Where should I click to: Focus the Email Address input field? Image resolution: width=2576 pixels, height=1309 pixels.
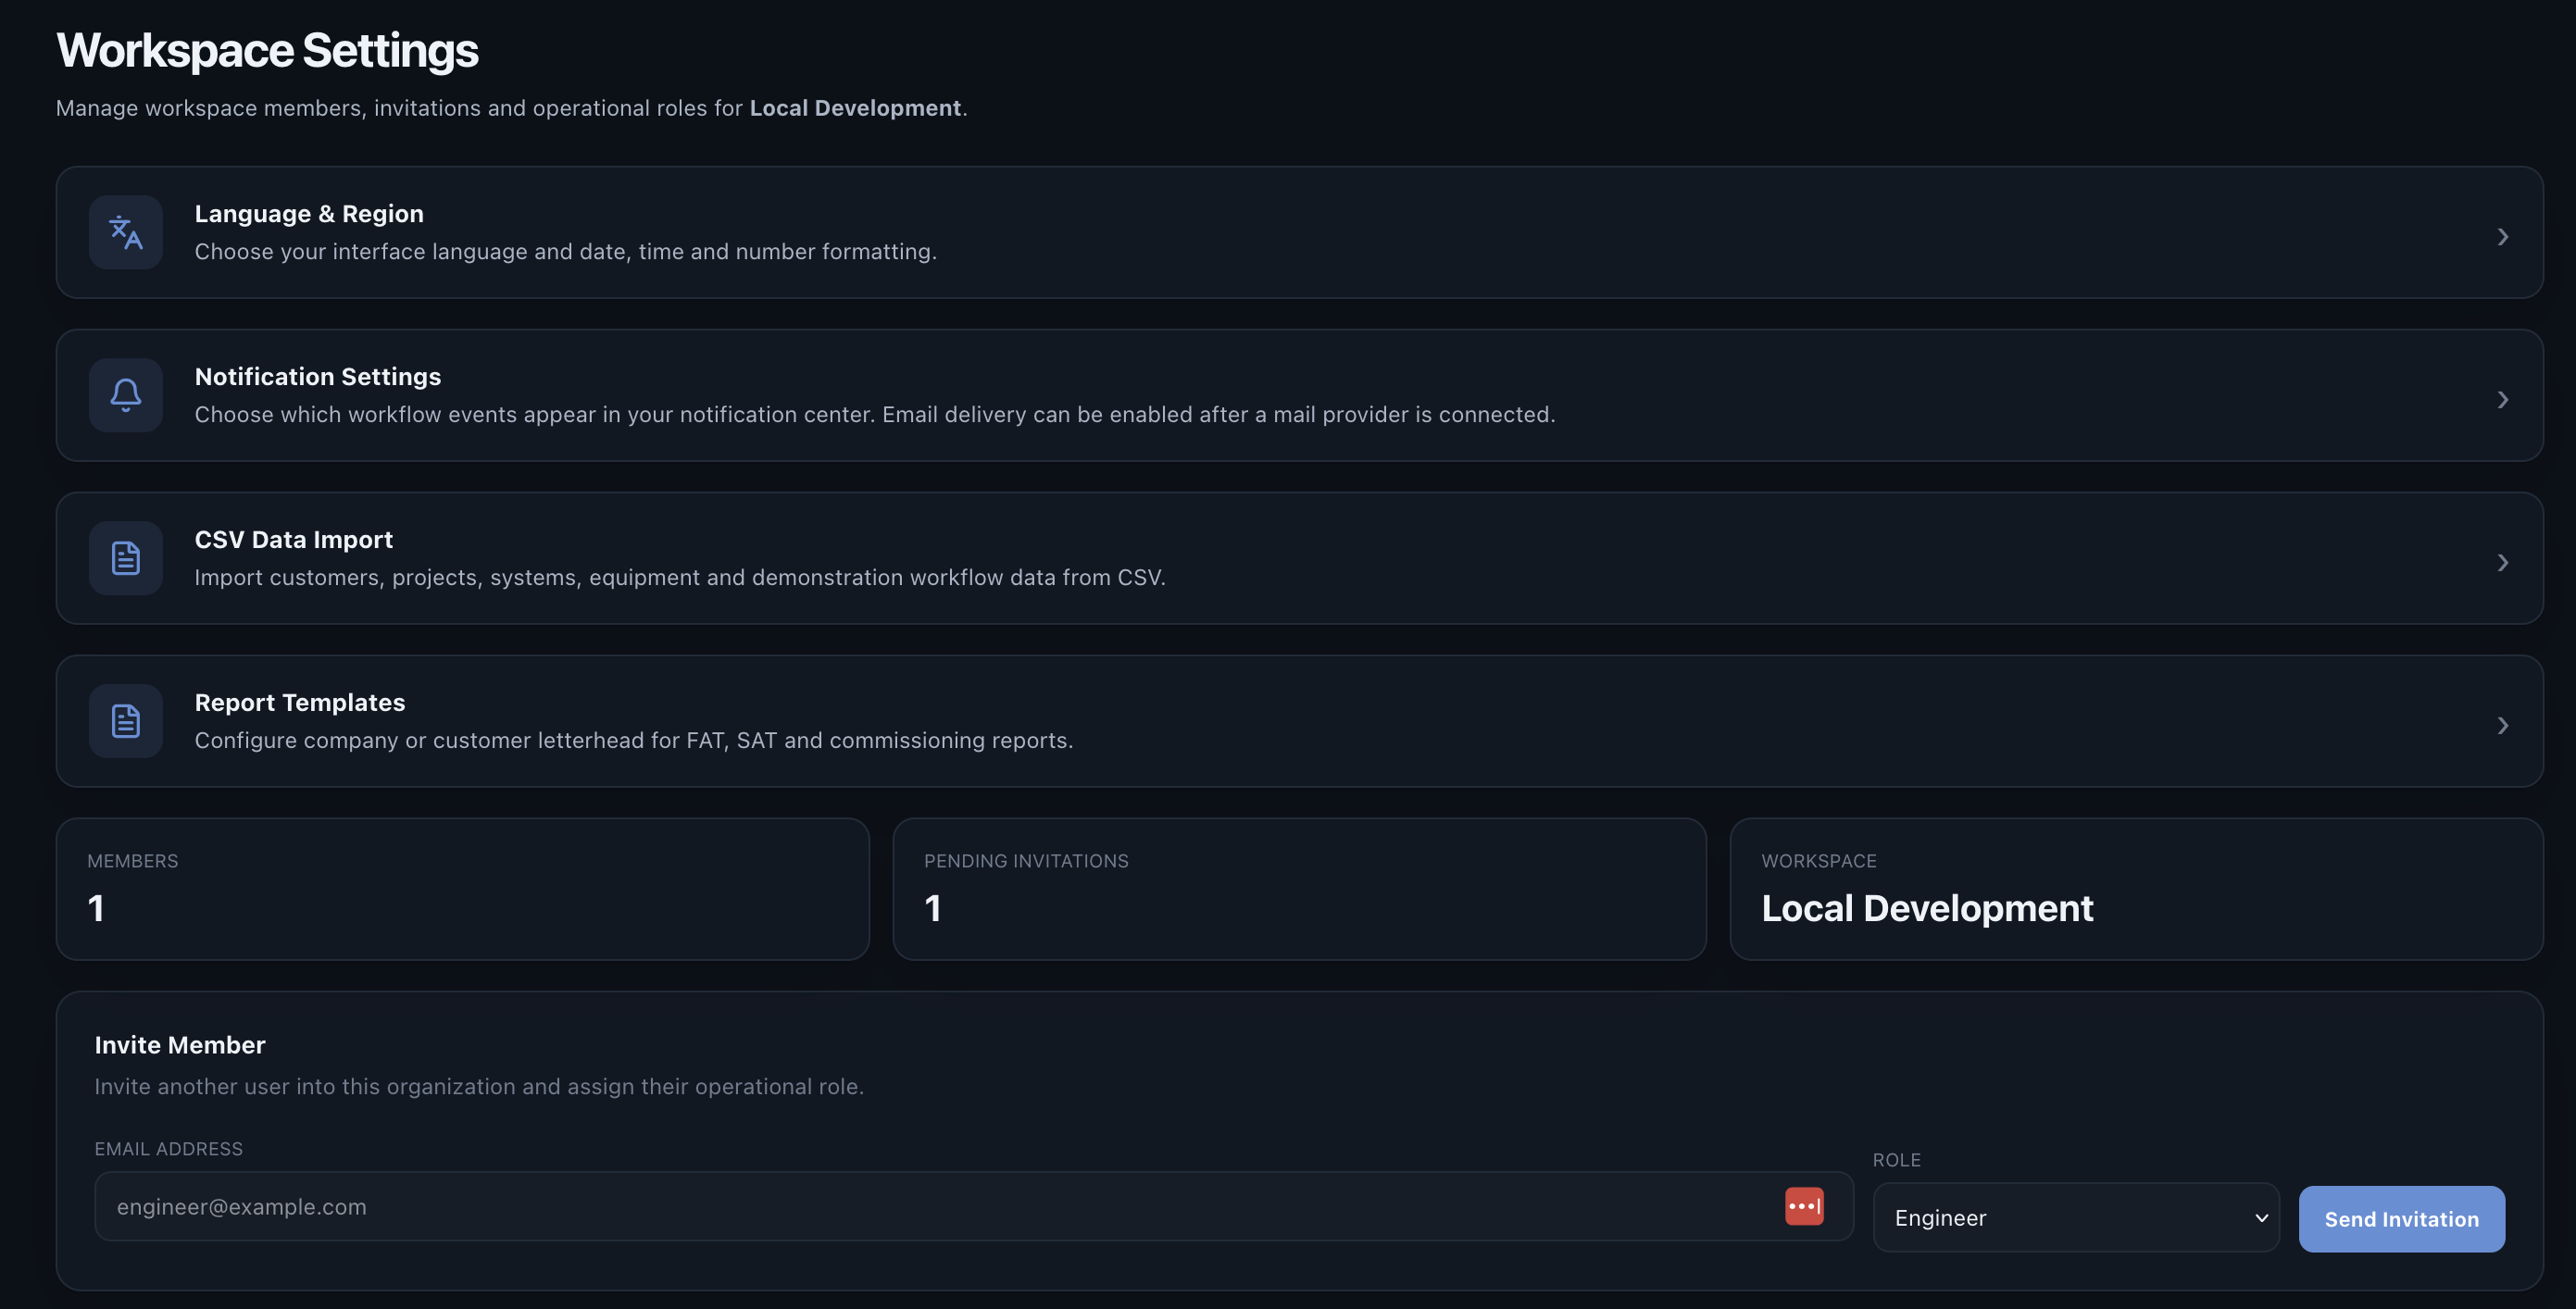tap(973, 1206)
